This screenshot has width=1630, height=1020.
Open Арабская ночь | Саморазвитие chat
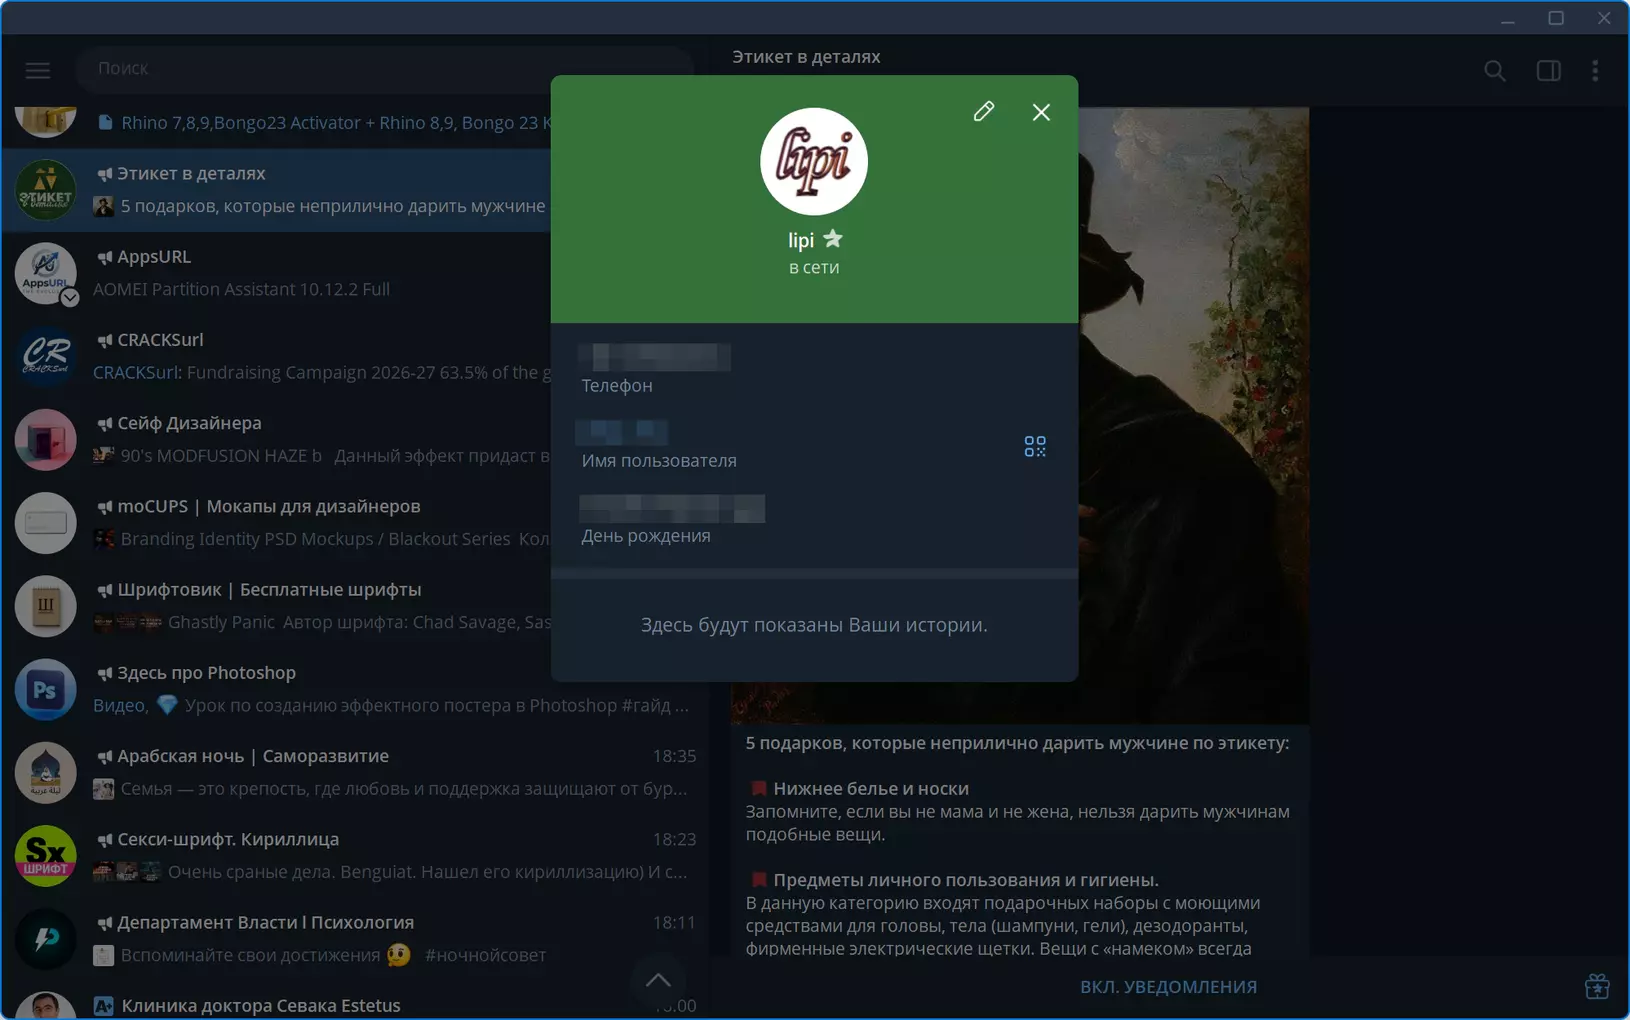355,772
